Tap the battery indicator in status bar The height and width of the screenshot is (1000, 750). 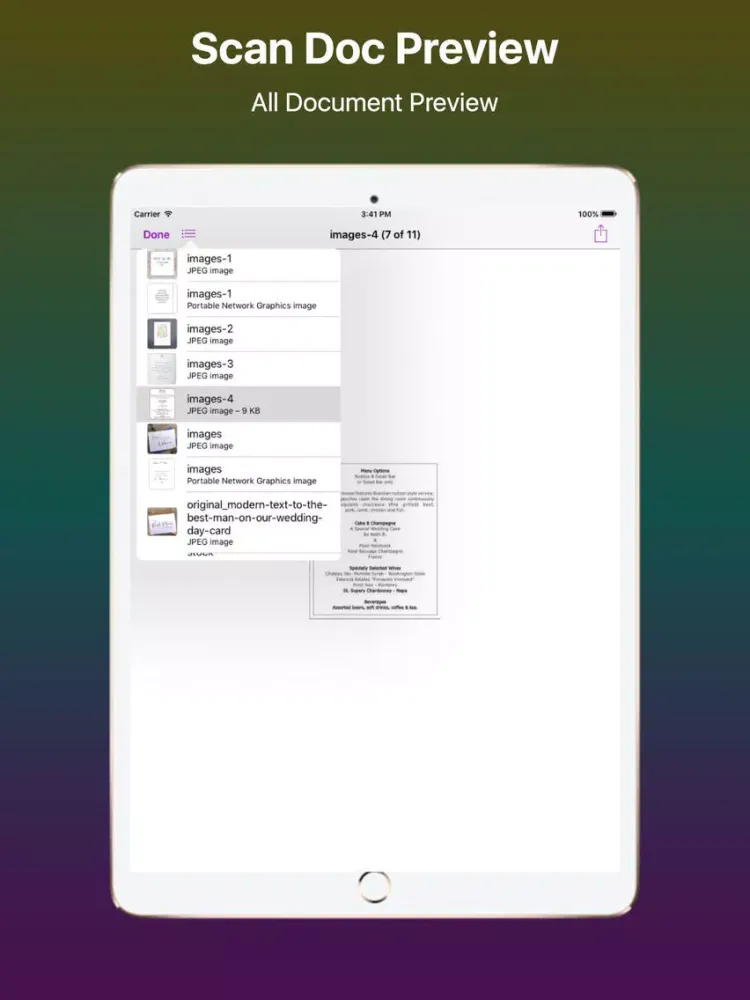(608, 214)
